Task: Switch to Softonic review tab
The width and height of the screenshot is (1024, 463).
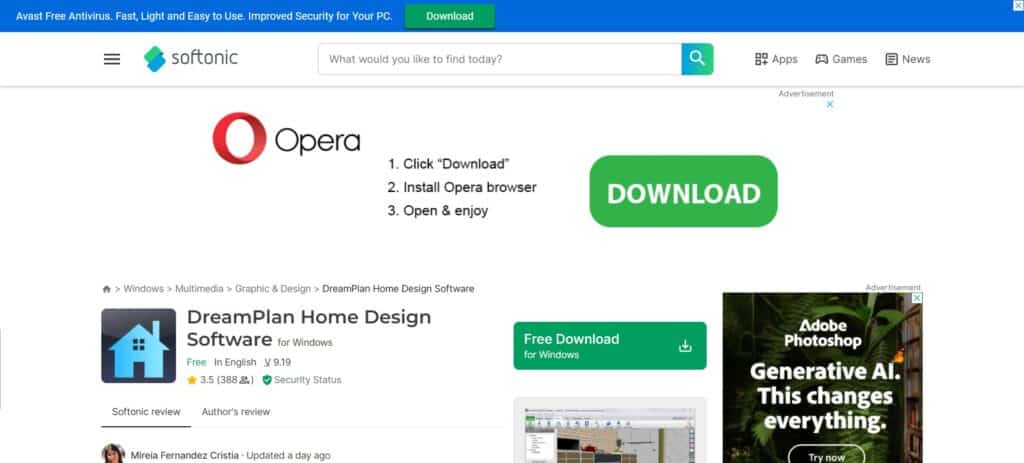Action: click(146, 412)
